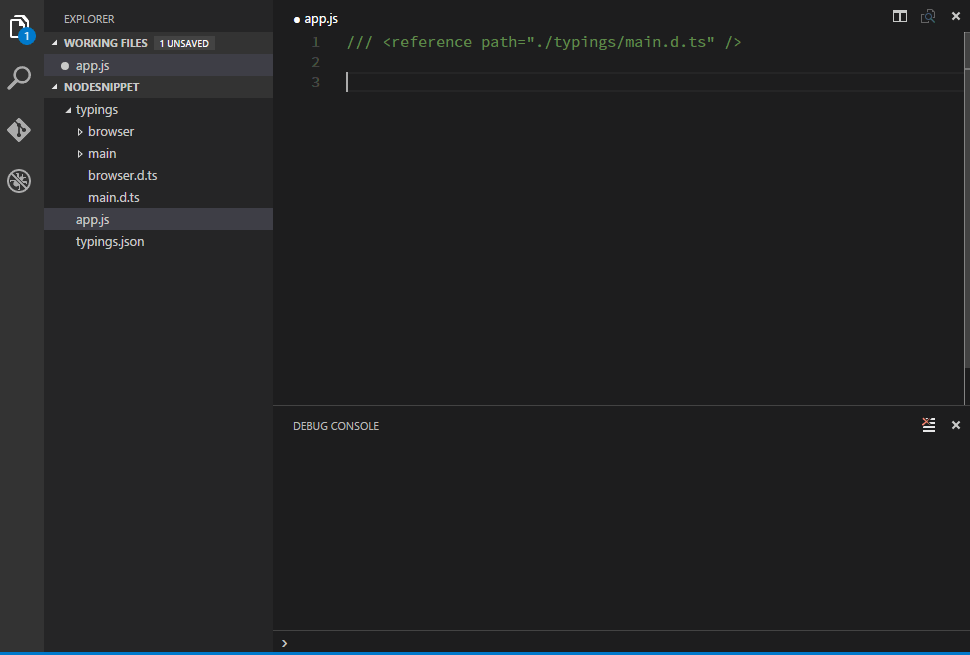Focus the debug console input prompt
The image size is (970, 655).
620,642
